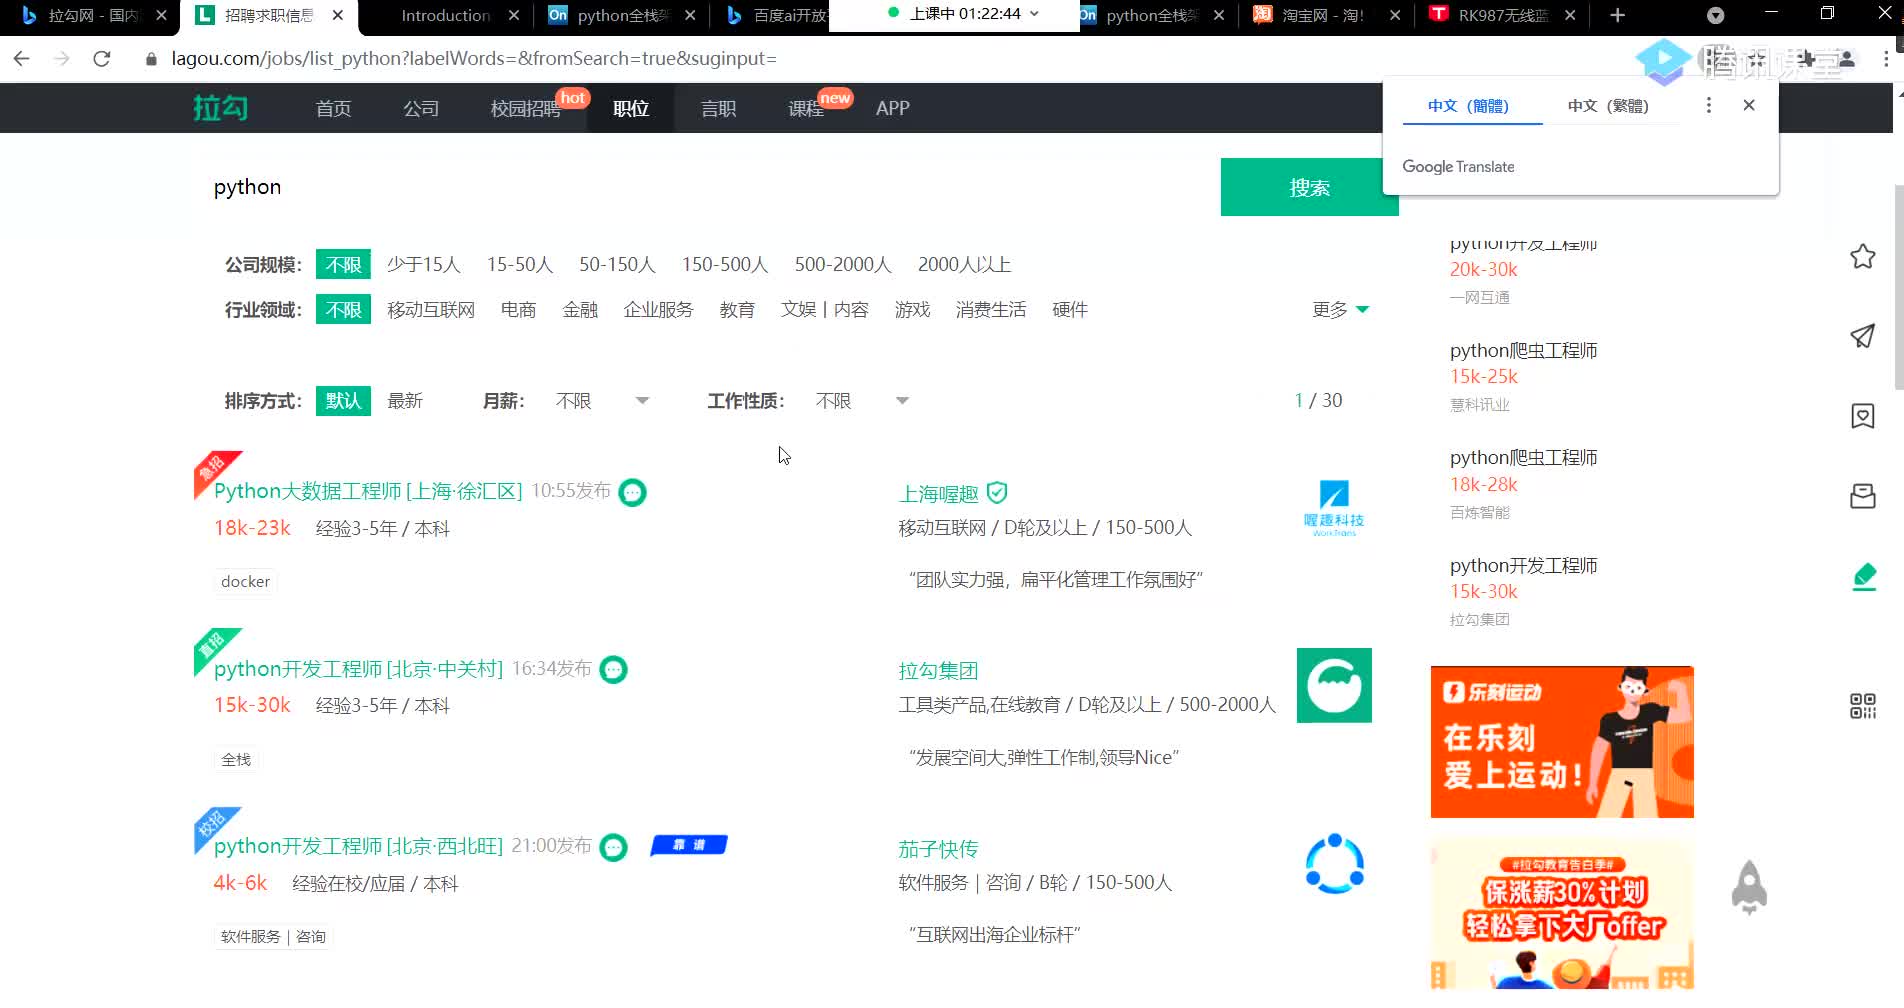This screenshot has width=1904, height=1008.
Task: Sort job results by 最新
Action: tap(405, 401)
